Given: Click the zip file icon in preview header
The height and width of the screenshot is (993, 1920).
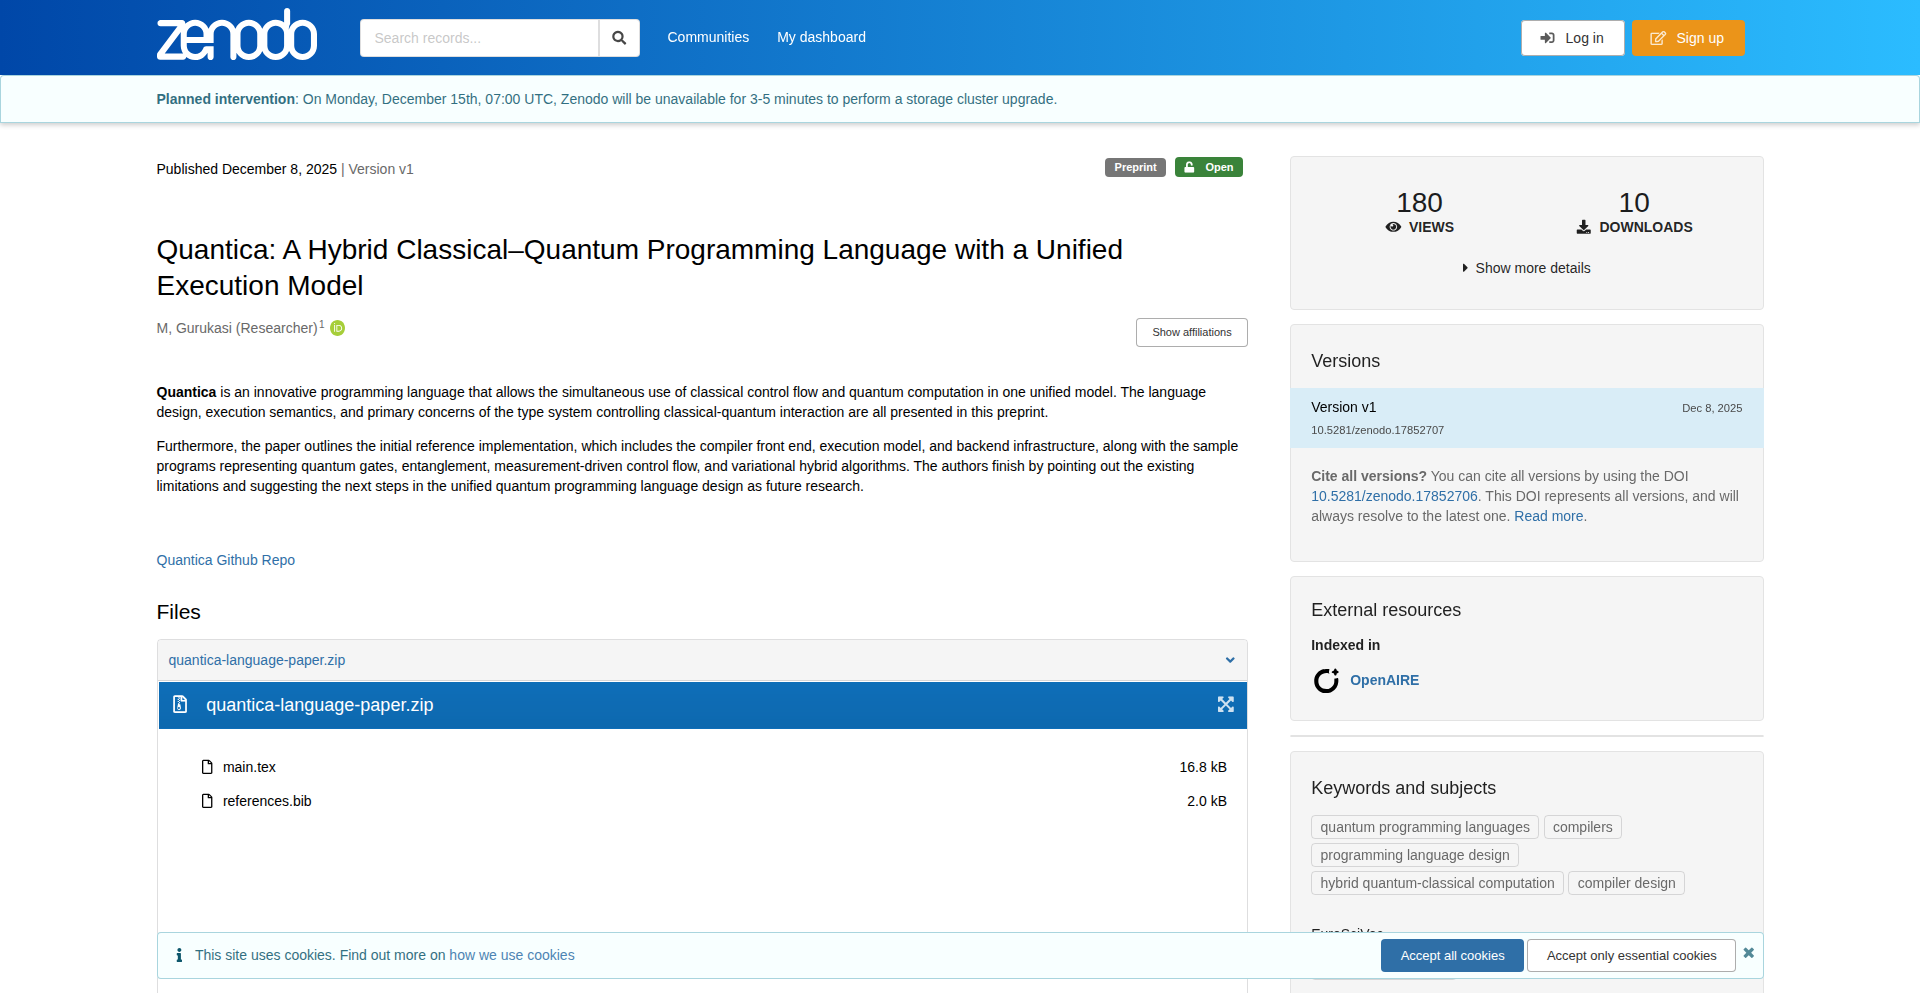Looking at the screenshot, I should (180, 705).
